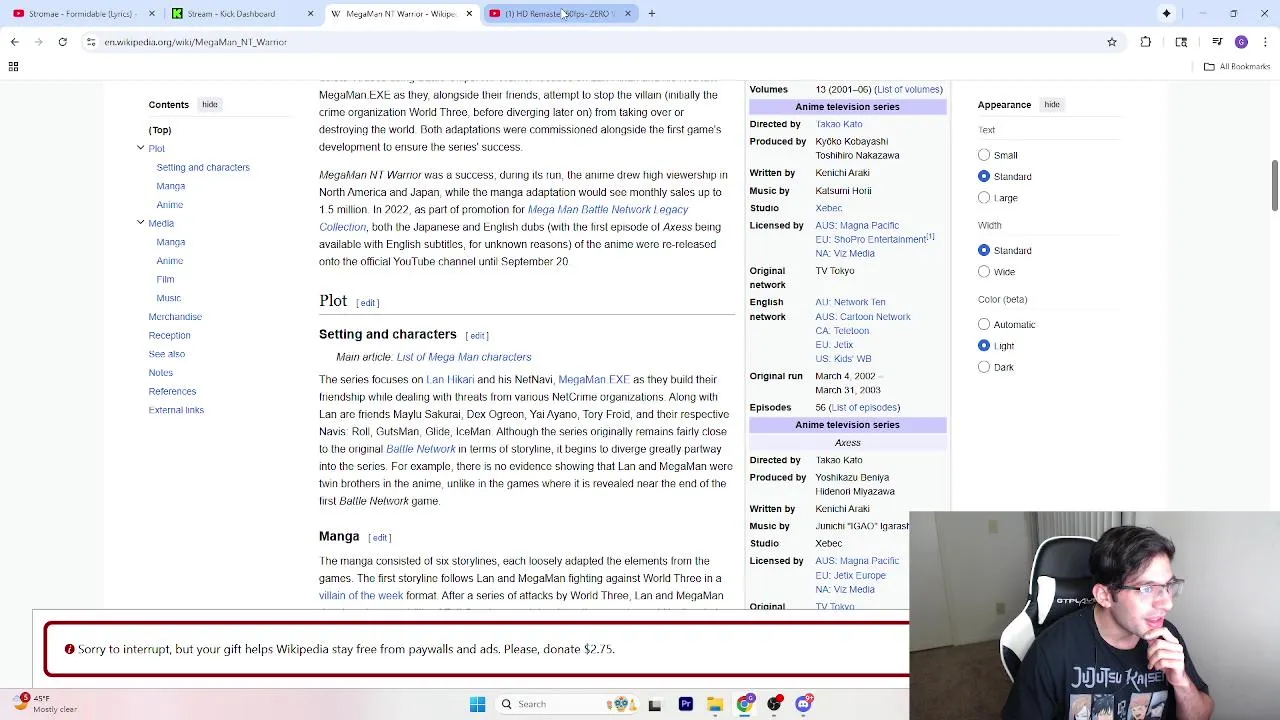
Task: Close the MegaMan NT Warrior Wikipedia tab
Action: pyautogui.click(x=469, y=14)
